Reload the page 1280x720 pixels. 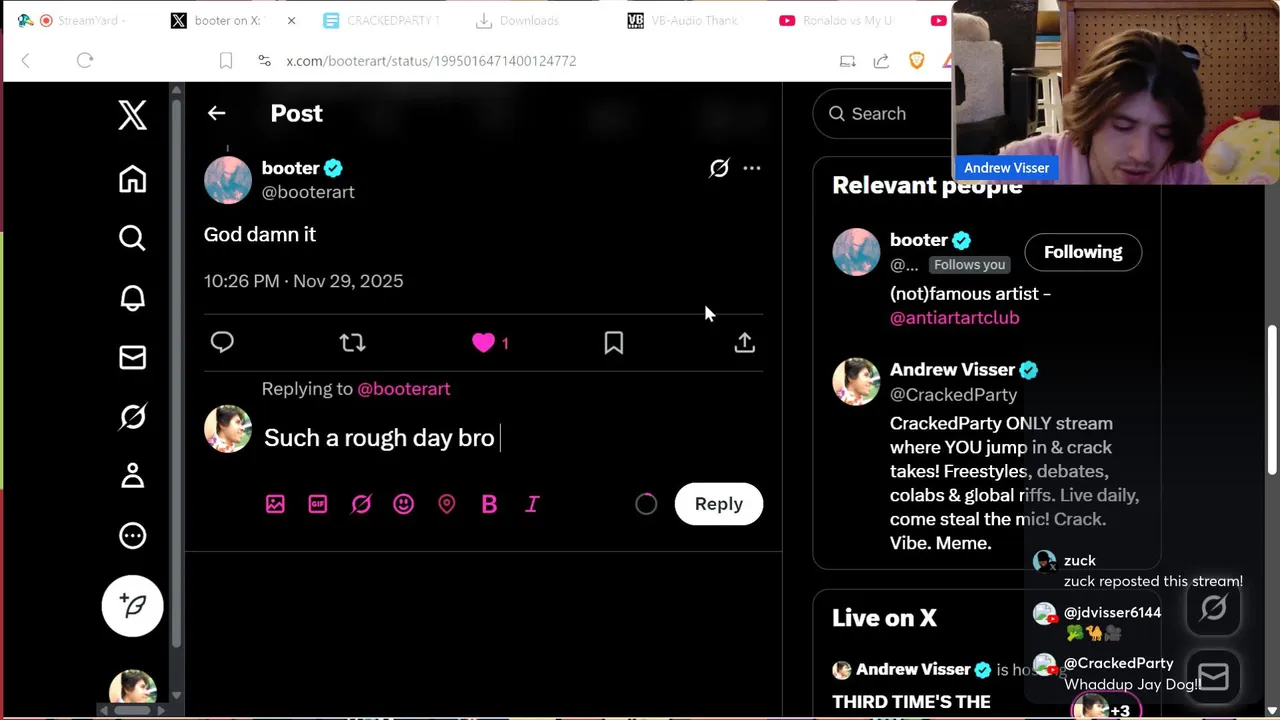(x=85, y=61)
